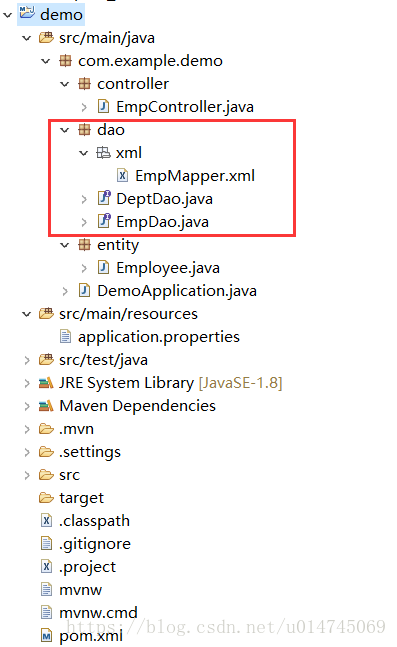Click the Maven Dependencies library icon
Viewport: 397px width, 647px height.
pyautogui.click(x=46, y=406)
